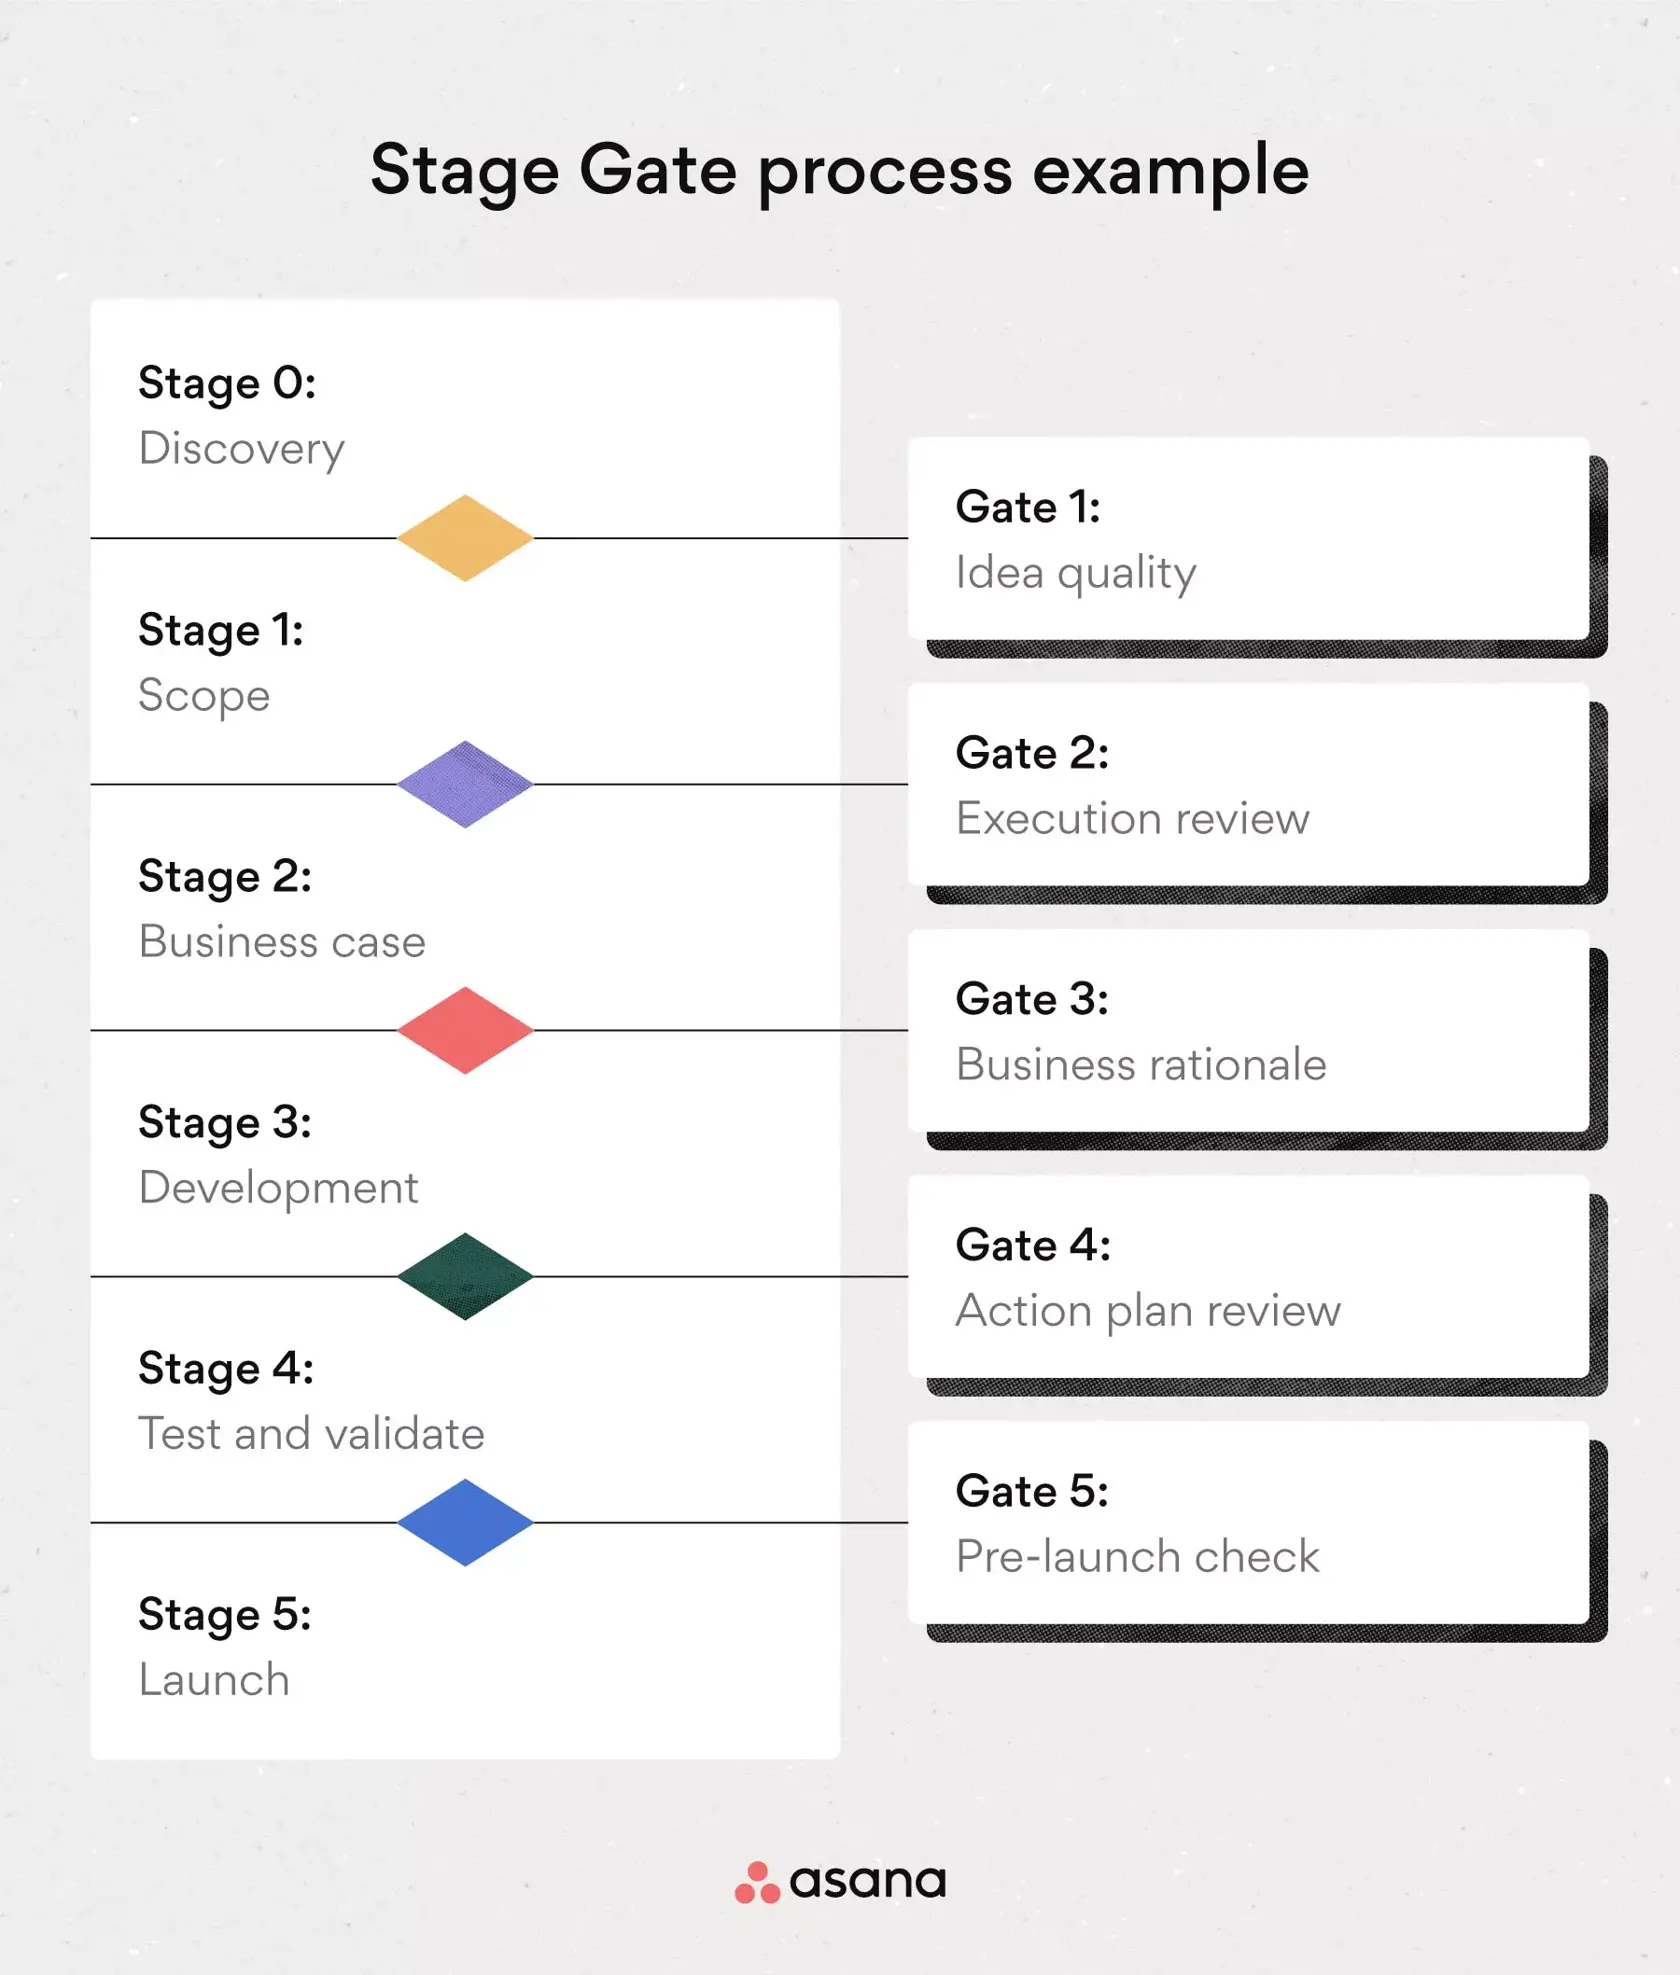Image resolution: width=1680 pixels, height=1975 pixels.
Task: Click the Stage 4: Test and validate row
Action: tap(465, 1400)
